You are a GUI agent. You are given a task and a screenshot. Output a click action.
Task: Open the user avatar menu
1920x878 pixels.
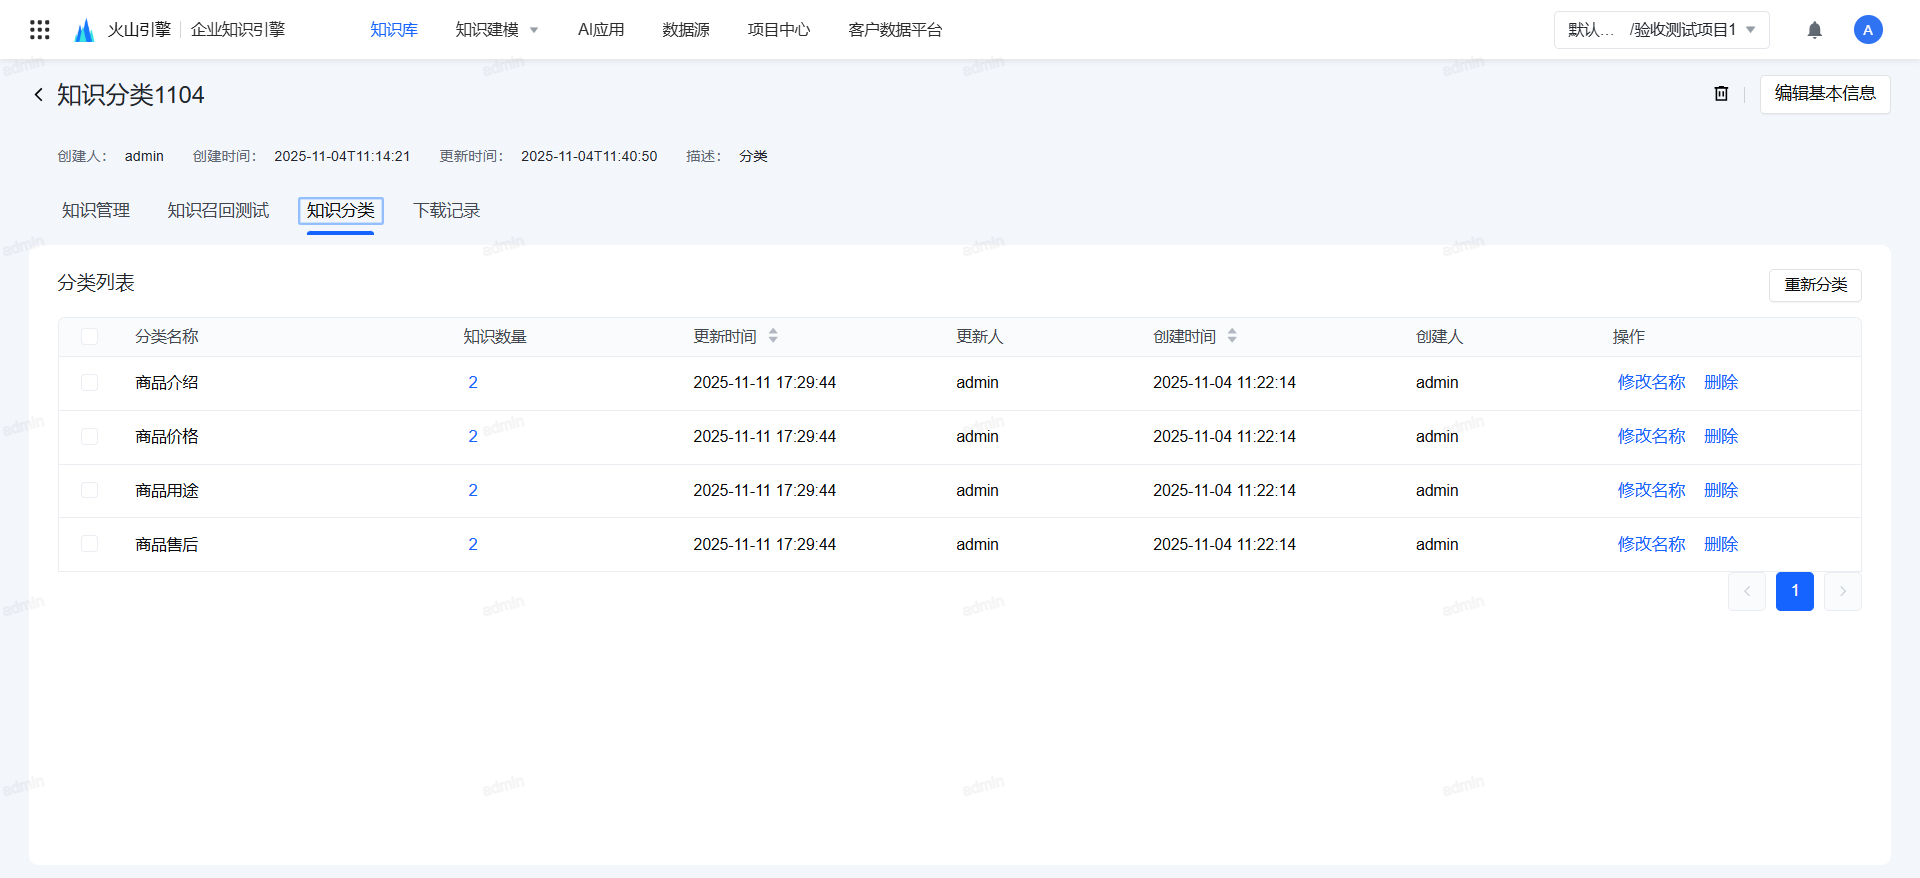coord(1867,30)
